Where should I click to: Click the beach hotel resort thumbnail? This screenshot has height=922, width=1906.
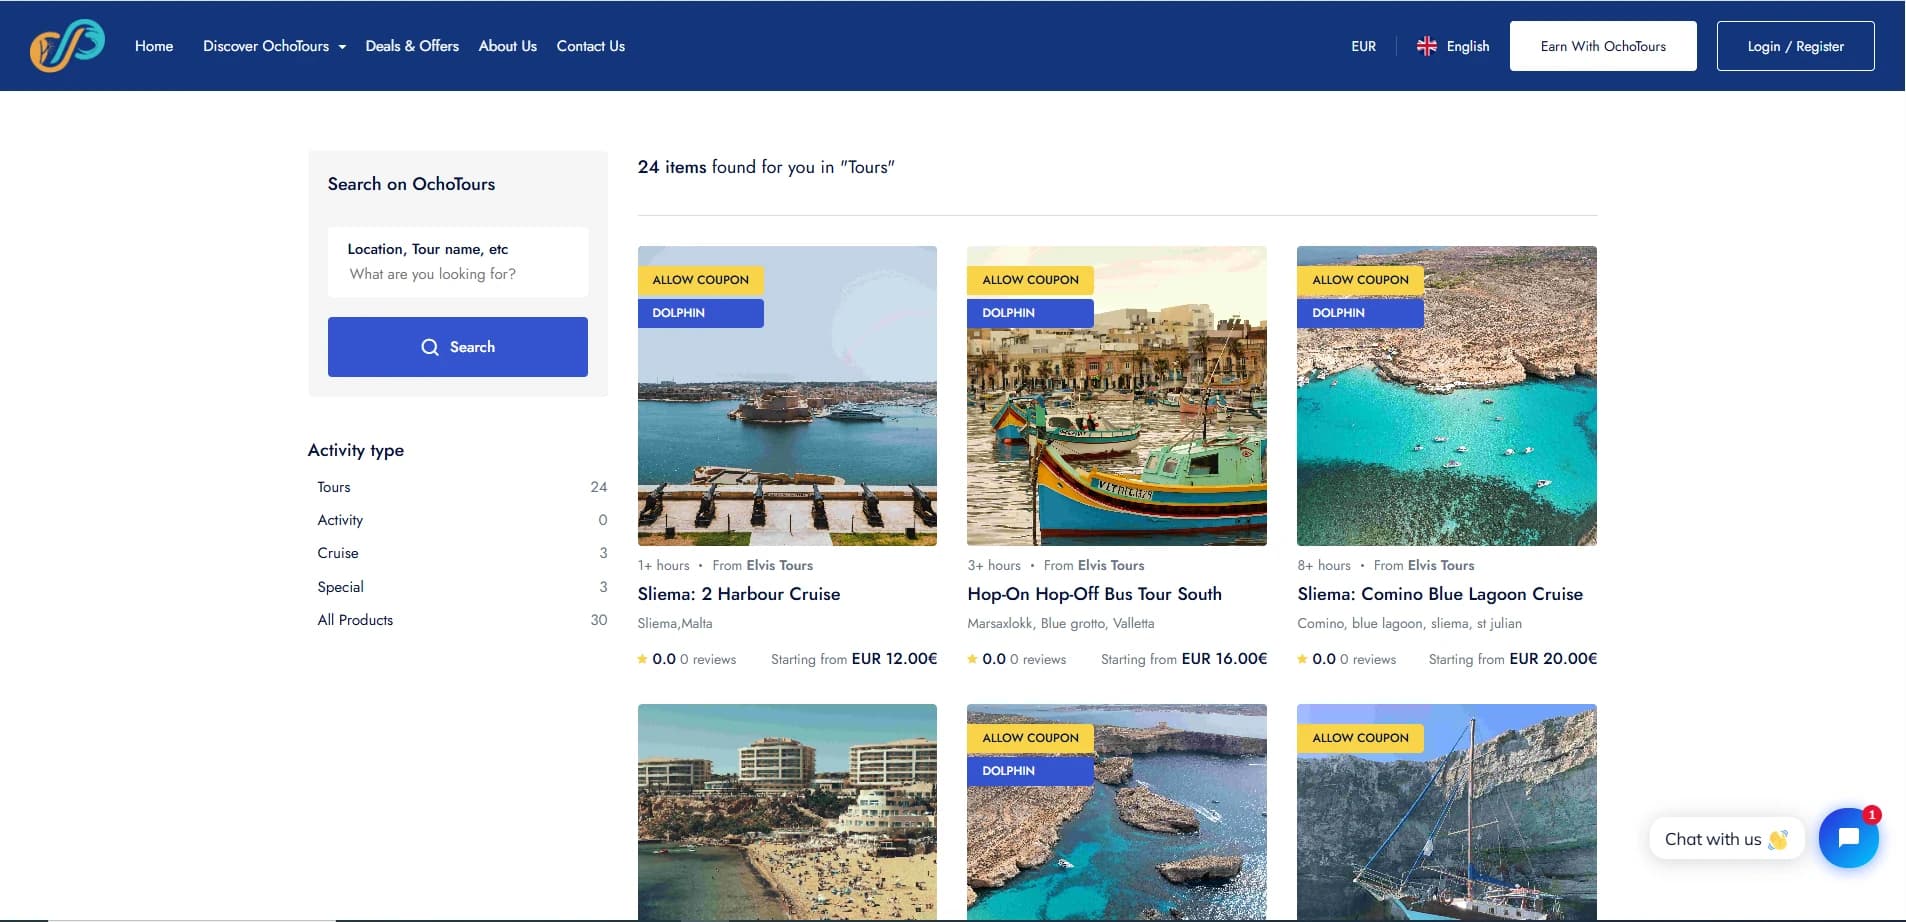click(x=787, y=812)
